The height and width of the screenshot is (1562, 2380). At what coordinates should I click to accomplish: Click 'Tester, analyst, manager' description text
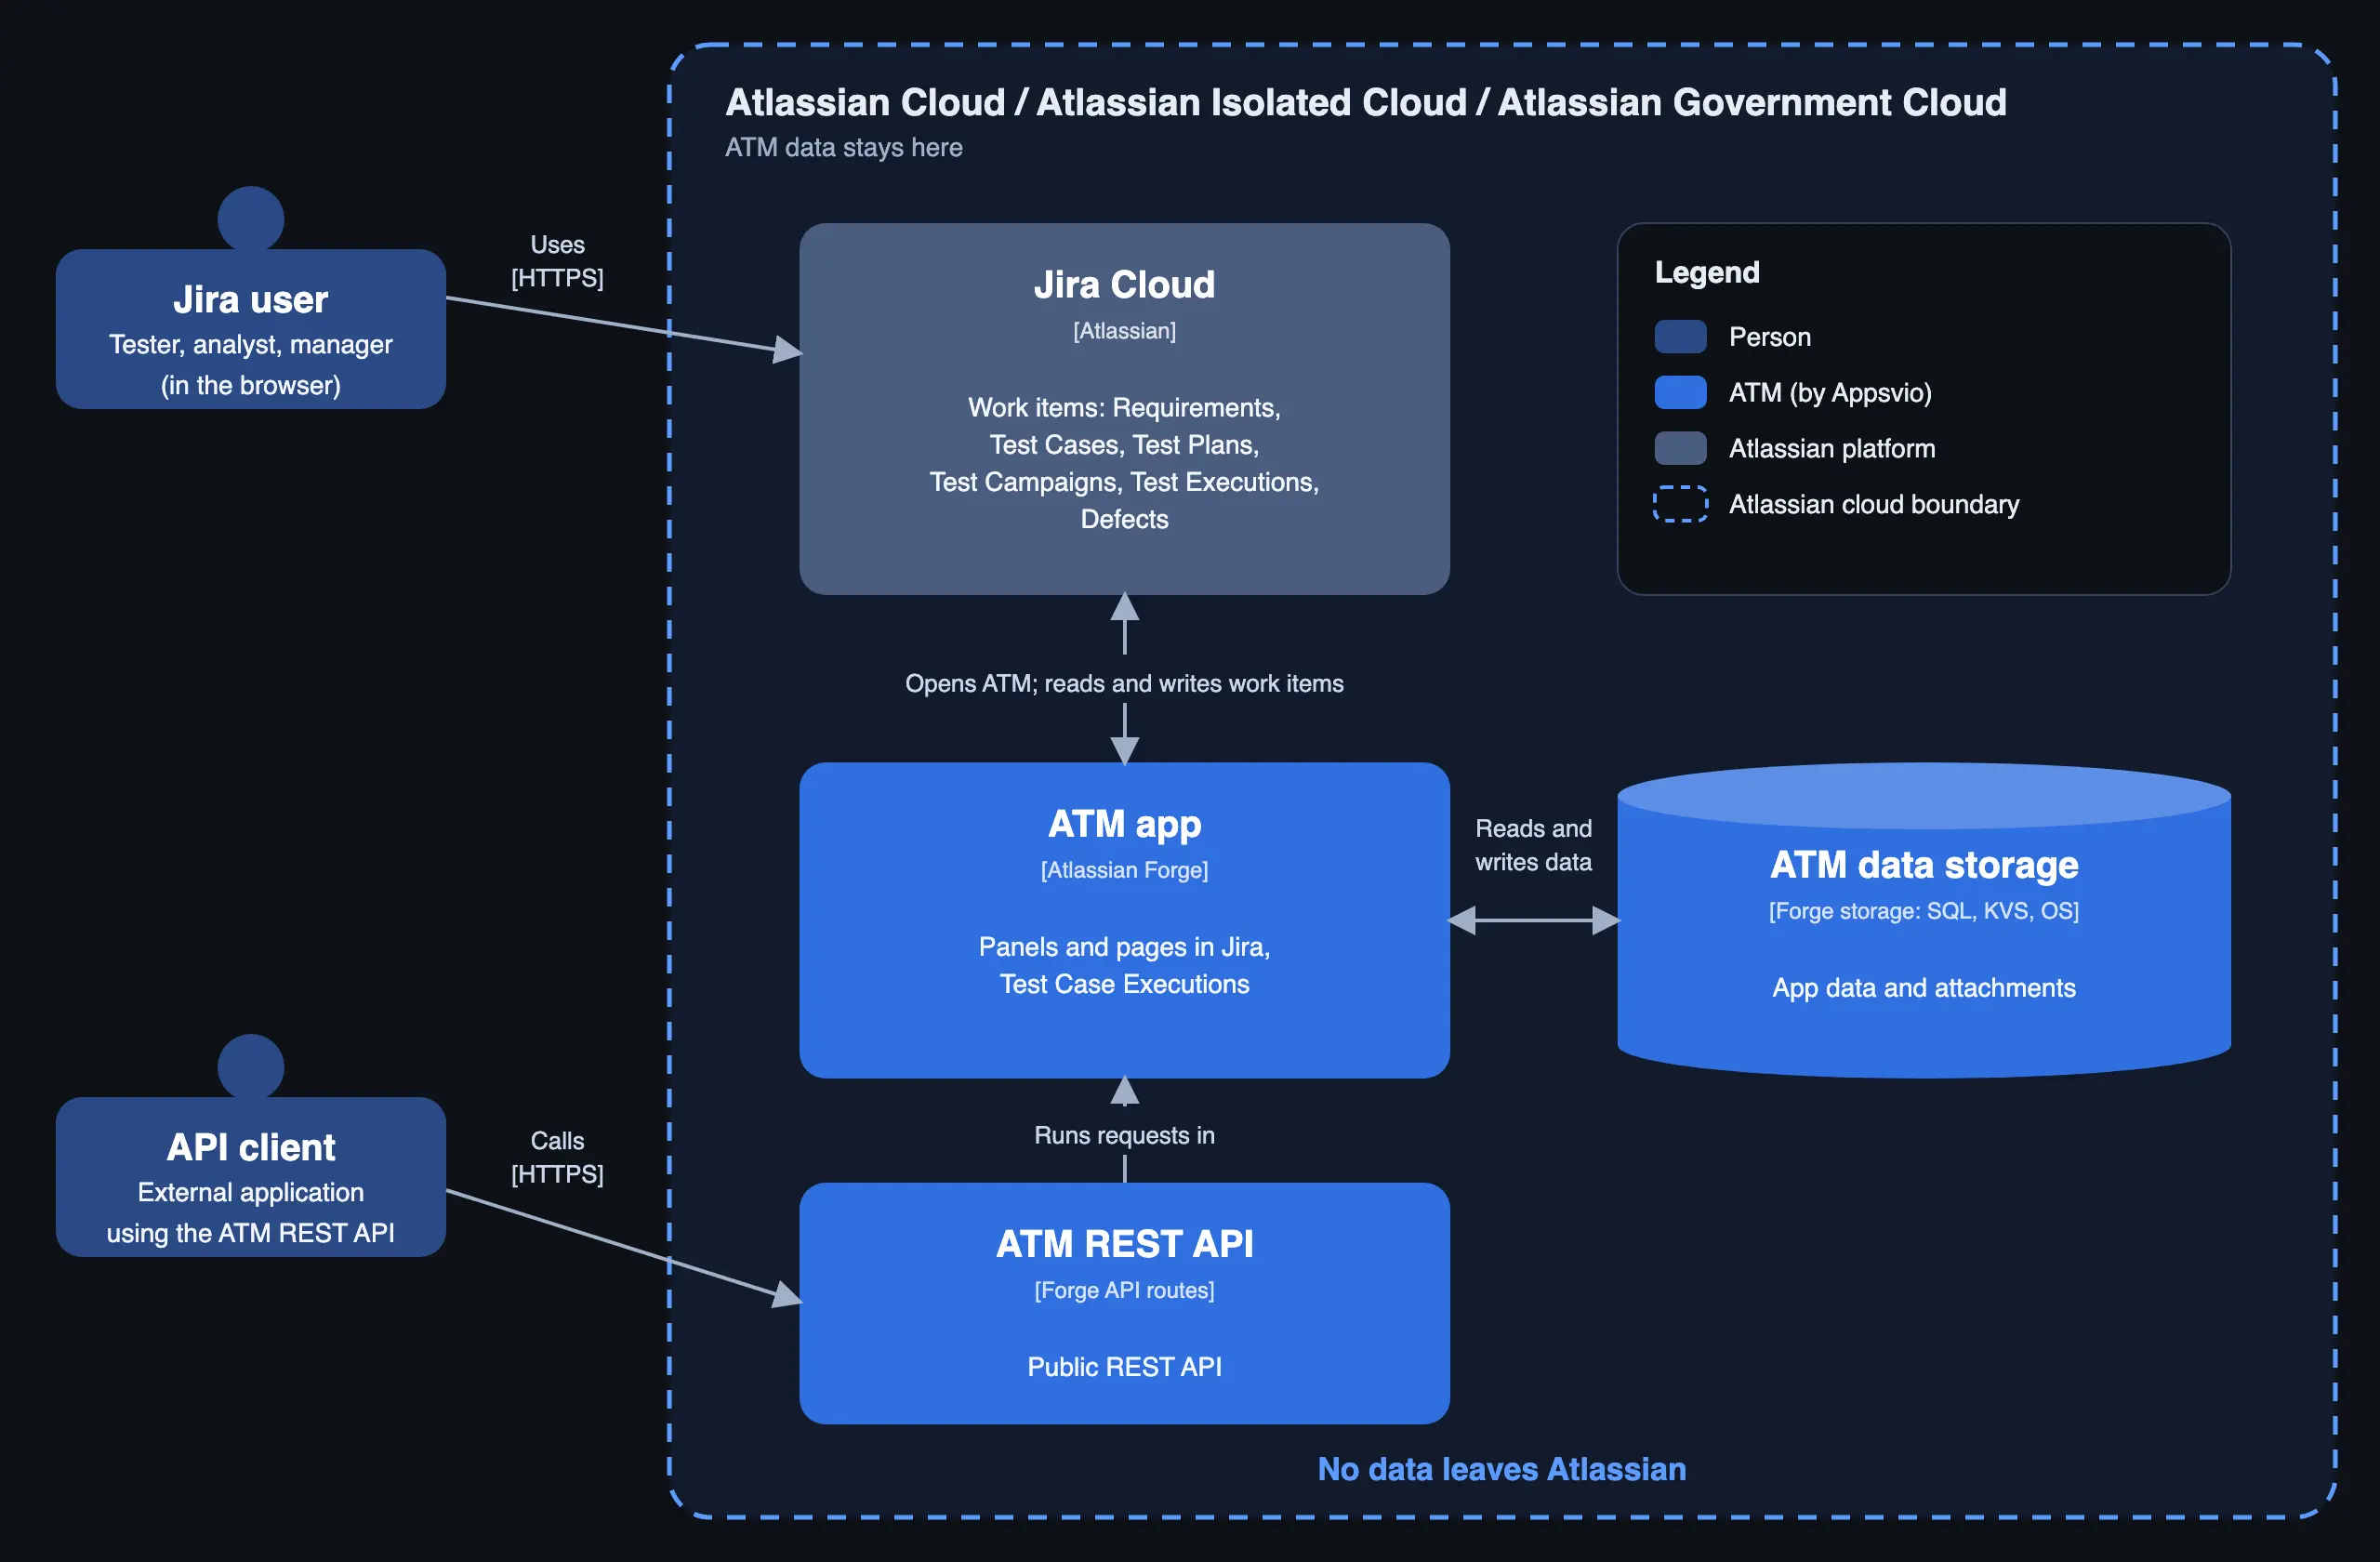[250, 345]
